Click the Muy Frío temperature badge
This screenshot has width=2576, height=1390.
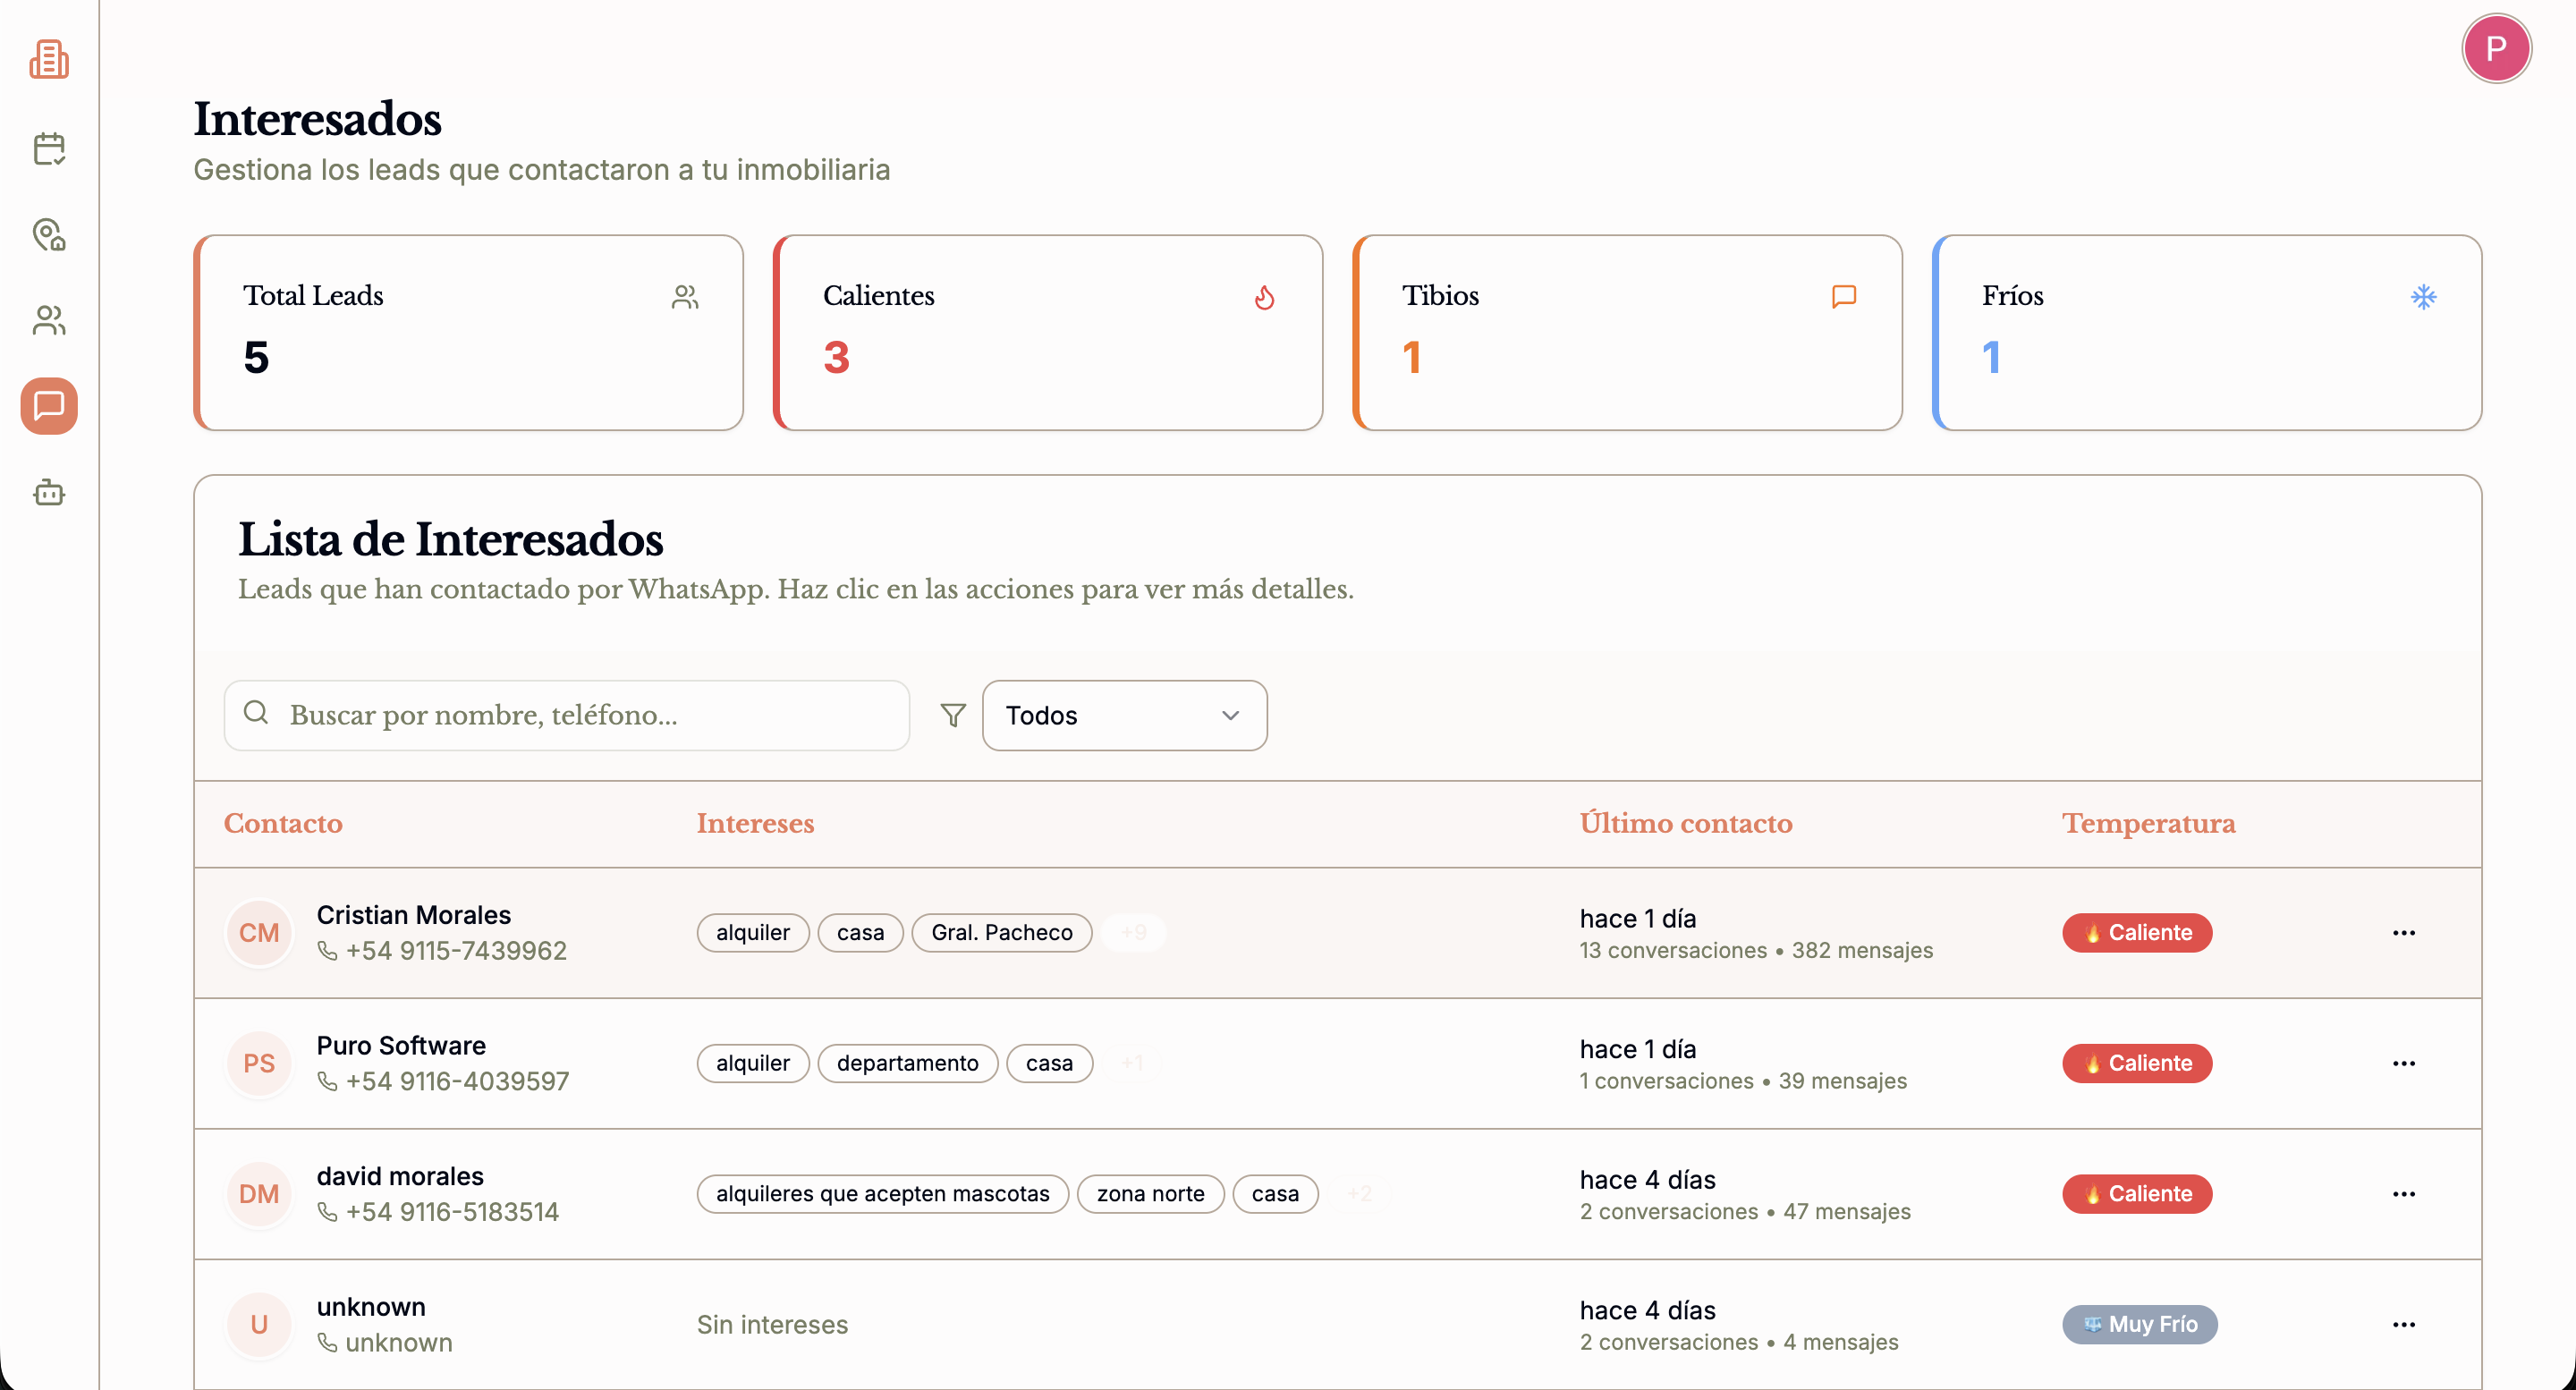click(x=2139, y=1324)
